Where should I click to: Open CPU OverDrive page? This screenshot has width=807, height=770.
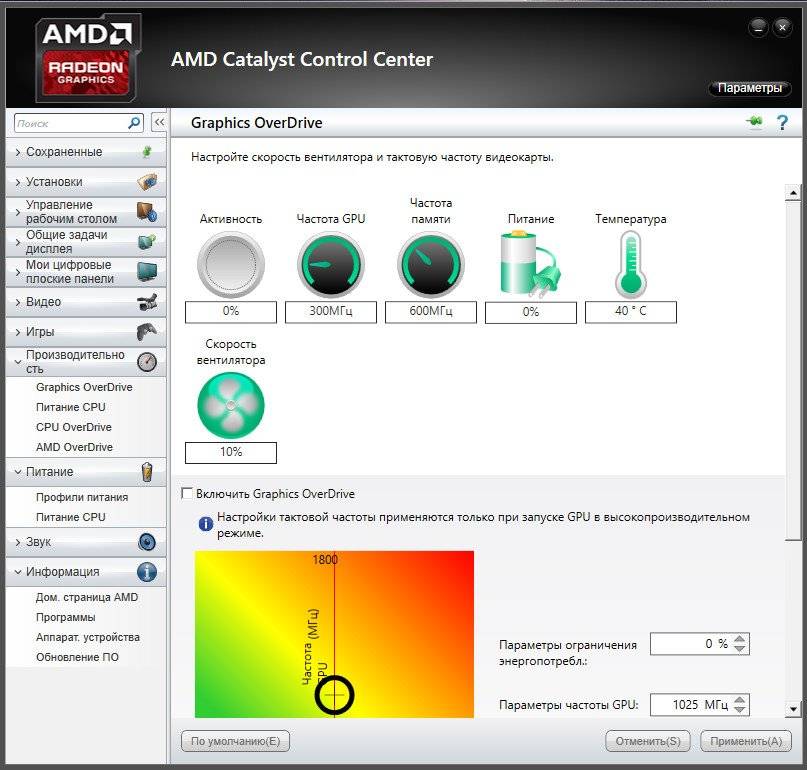[x=74, y=427]
